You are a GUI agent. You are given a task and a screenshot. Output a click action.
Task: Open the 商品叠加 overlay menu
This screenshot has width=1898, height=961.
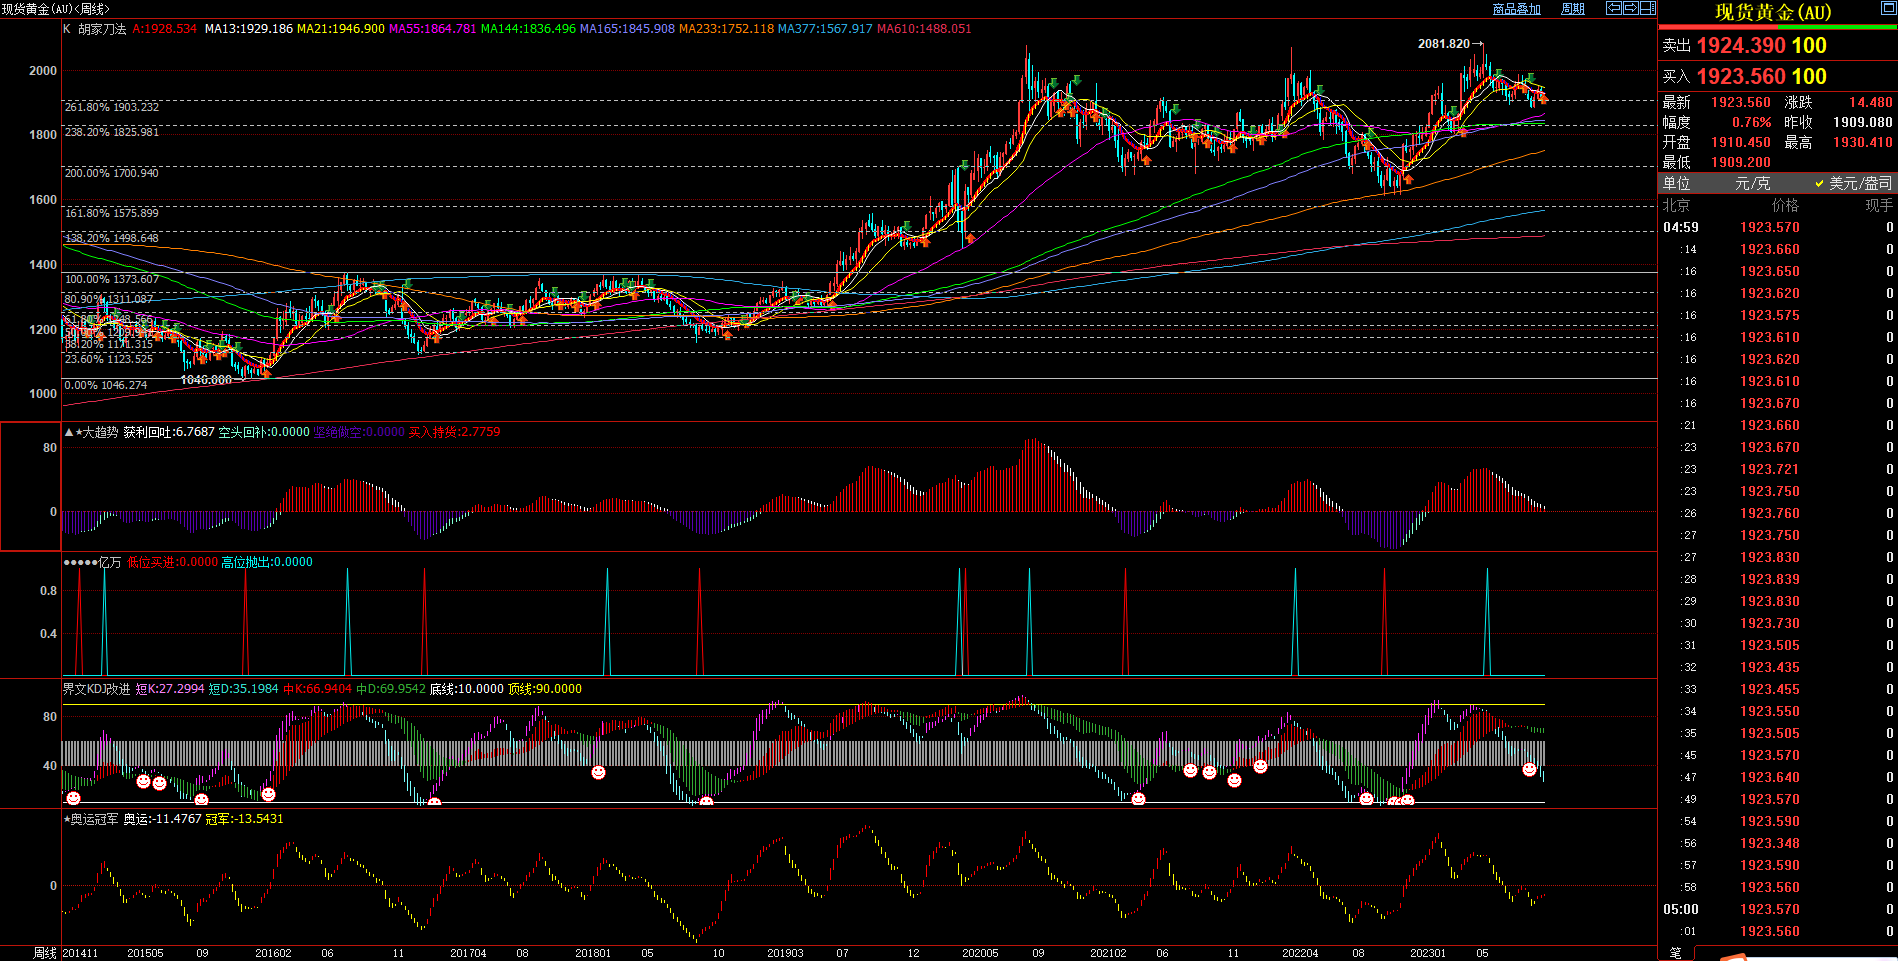[1516, 9]
